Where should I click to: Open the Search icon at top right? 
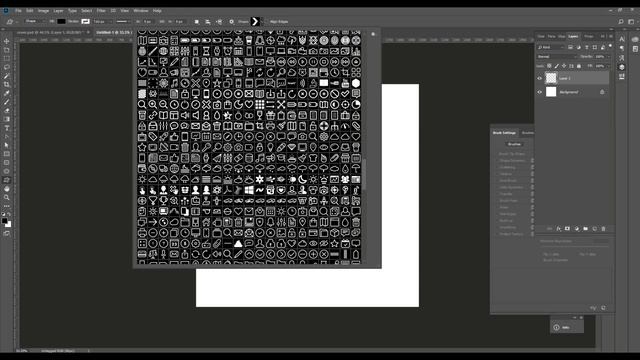[x=621, y=22]
